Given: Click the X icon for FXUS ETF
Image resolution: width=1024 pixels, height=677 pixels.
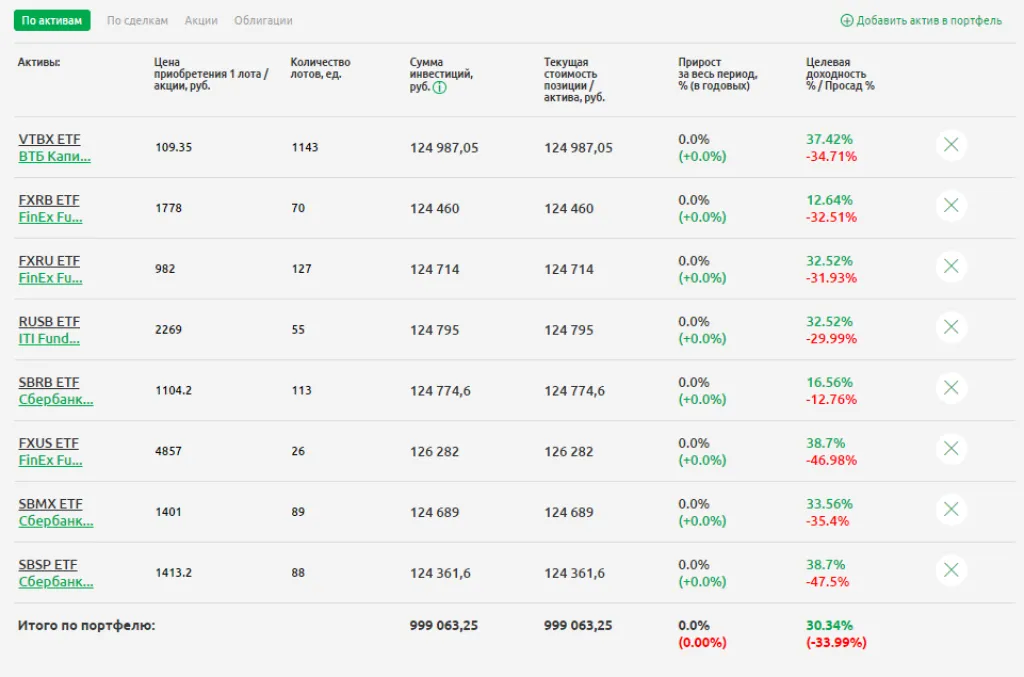Looking at the screenshot, I should (951, 449).
